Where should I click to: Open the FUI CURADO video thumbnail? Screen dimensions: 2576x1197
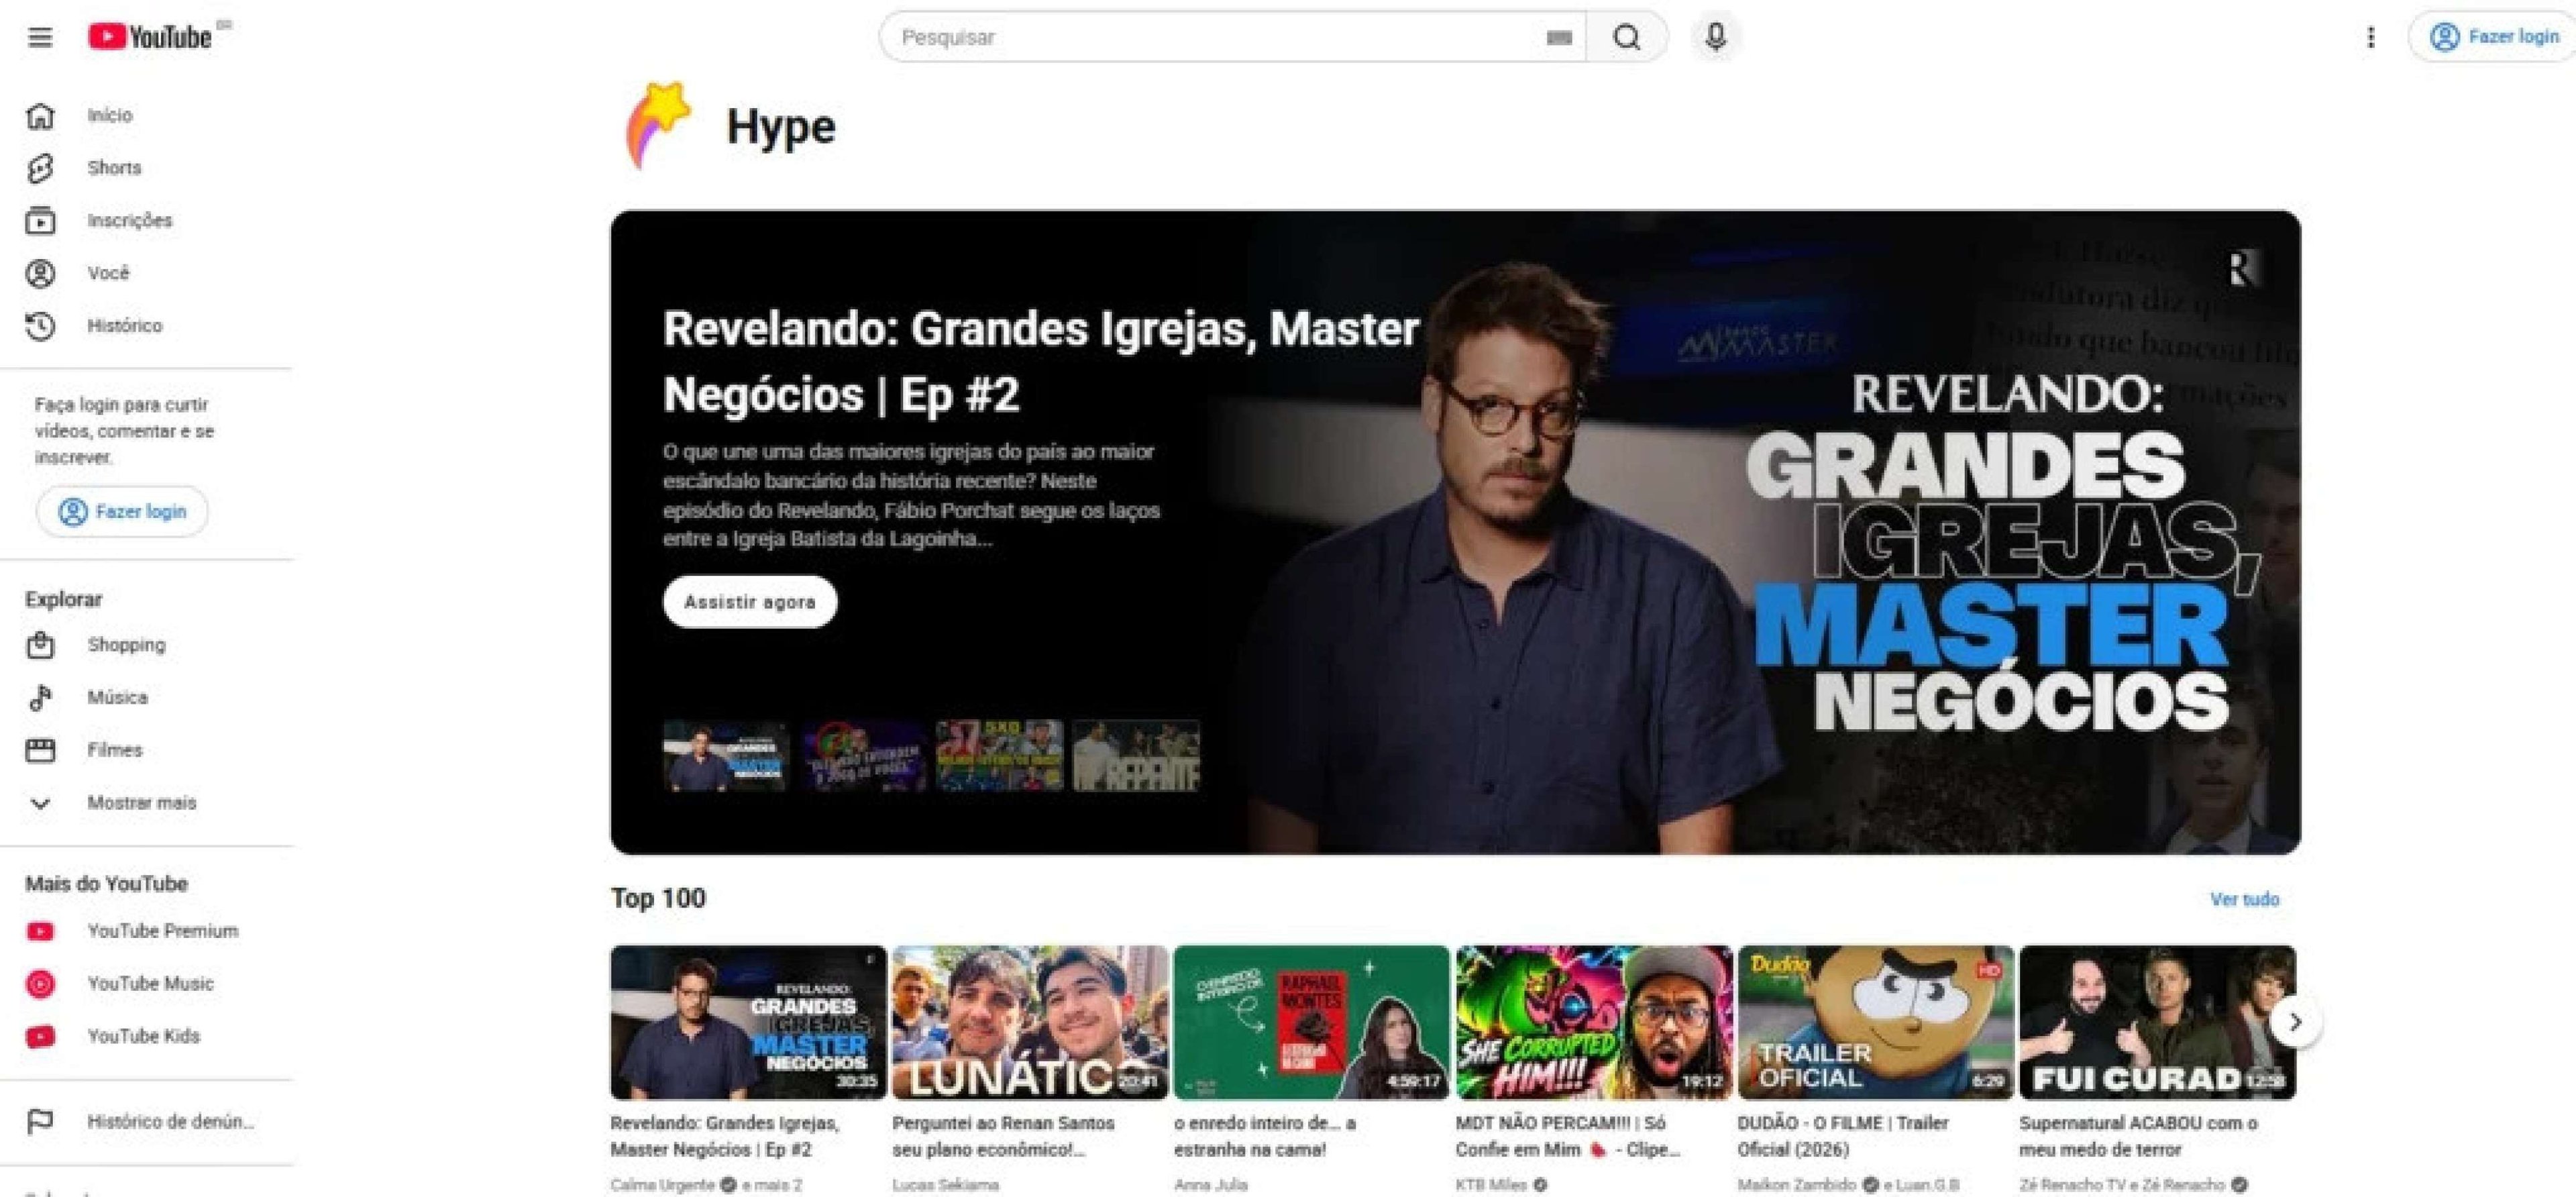pos(2157,1023)
